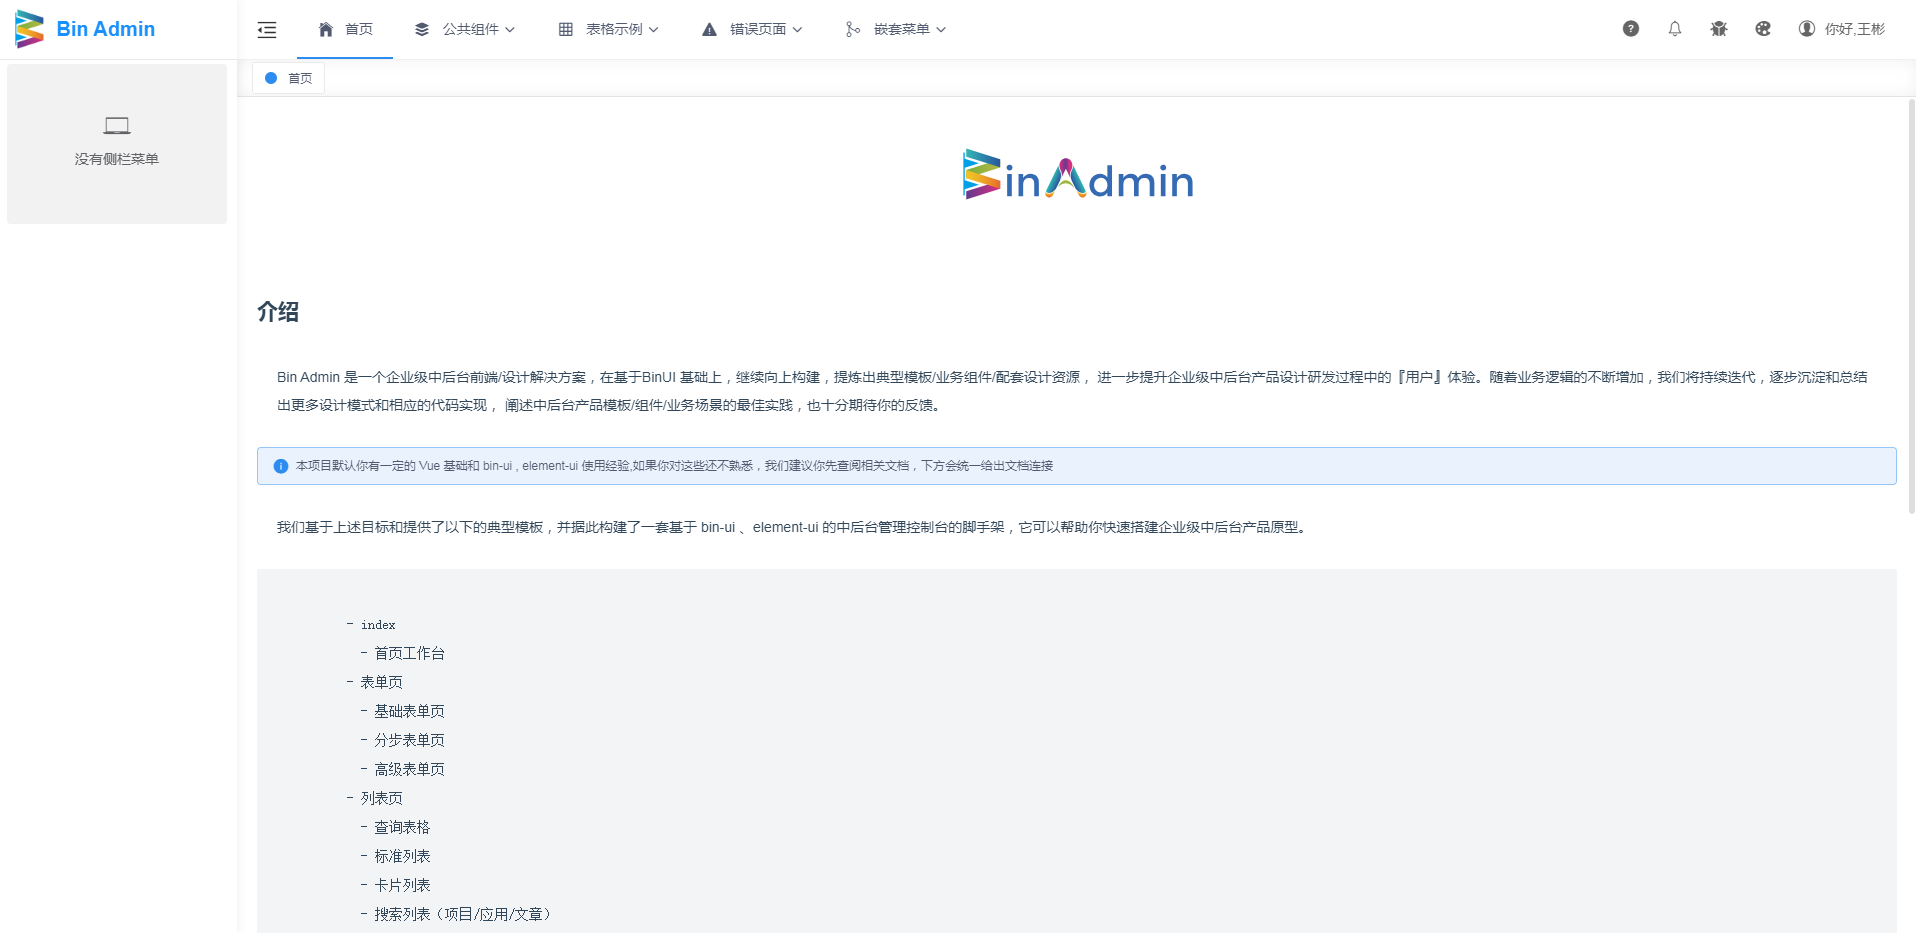Click the 卡片列表 entry
Screen dimensions: 1916x933
[403, 886]
